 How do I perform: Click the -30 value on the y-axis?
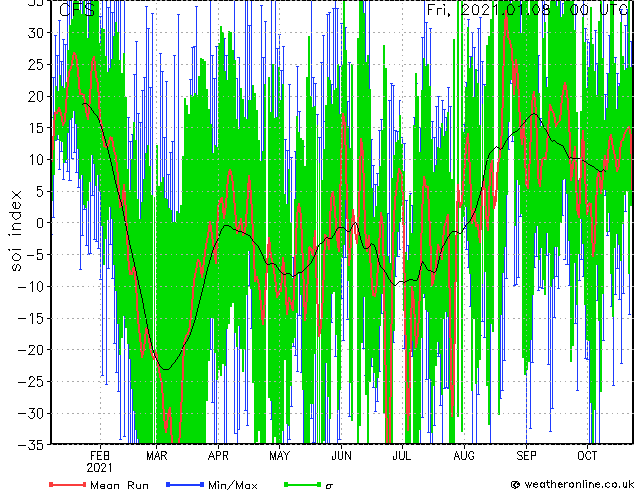coord(31,413)
